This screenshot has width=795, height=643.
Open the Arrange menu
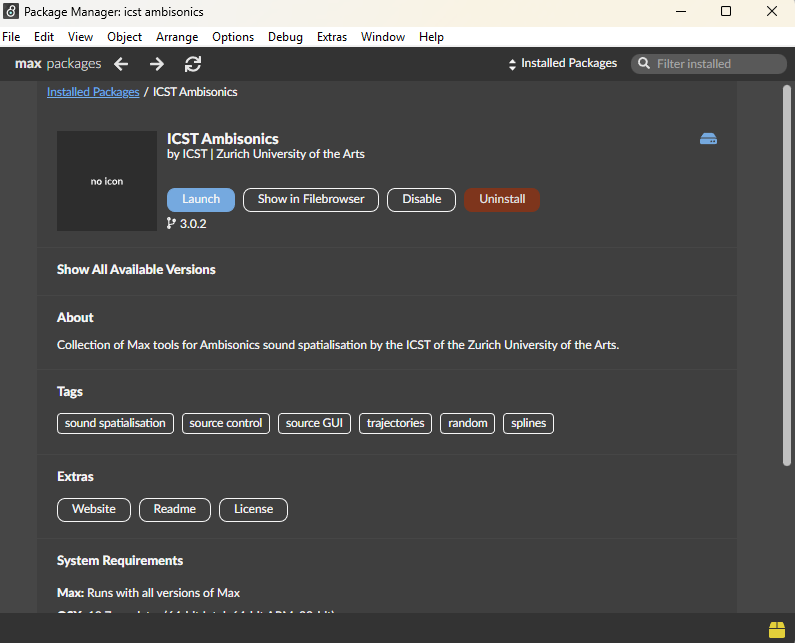pyautogui.click(x=177, y=37)
